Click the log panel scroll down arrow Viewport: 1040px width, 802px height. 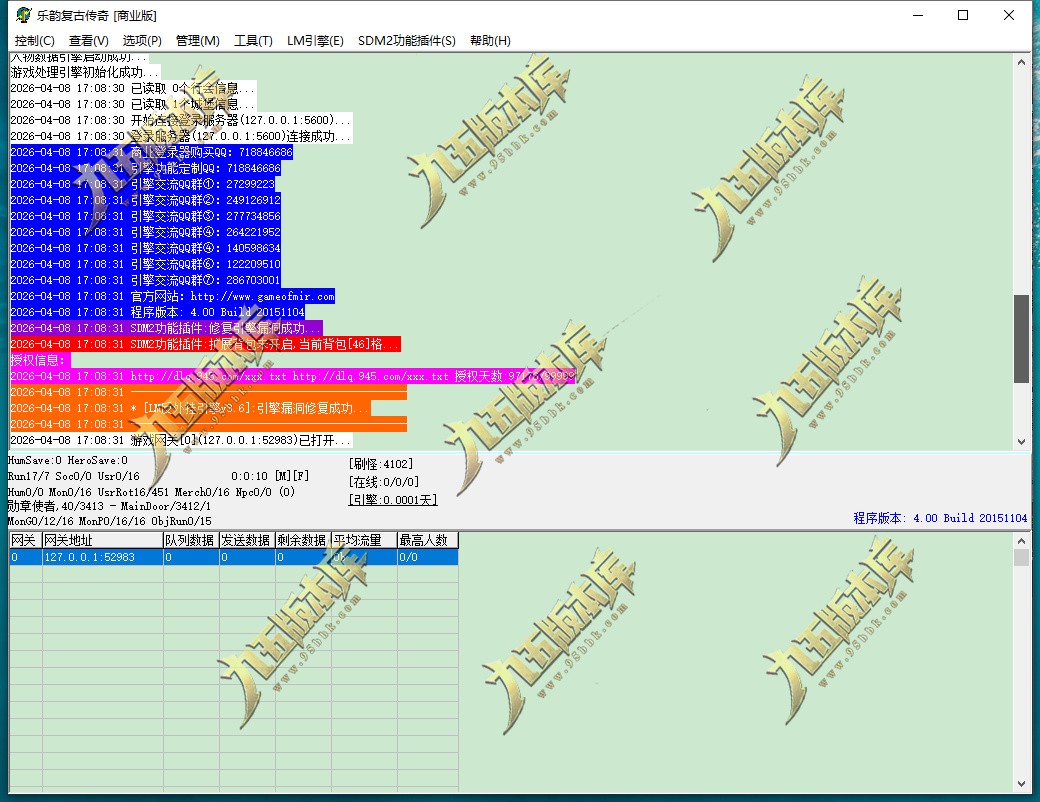(1021, 442)
